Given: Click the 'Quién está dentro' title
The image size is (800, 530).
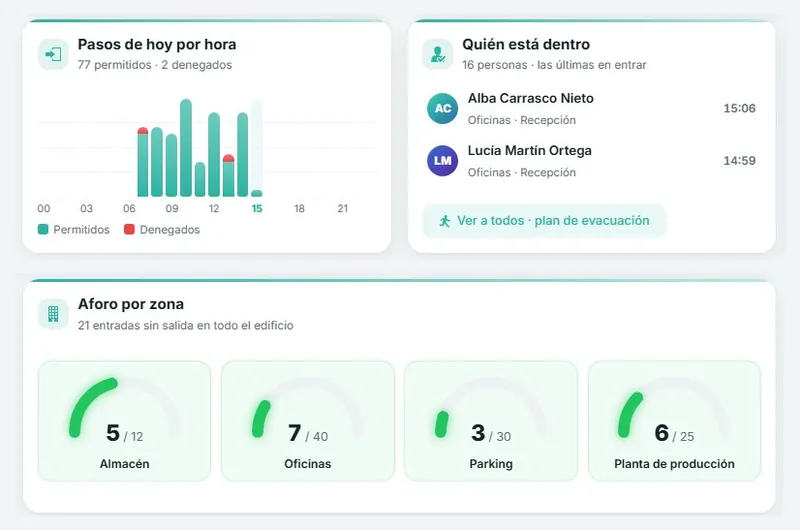Looking at the screenshot, I should 526,44.
